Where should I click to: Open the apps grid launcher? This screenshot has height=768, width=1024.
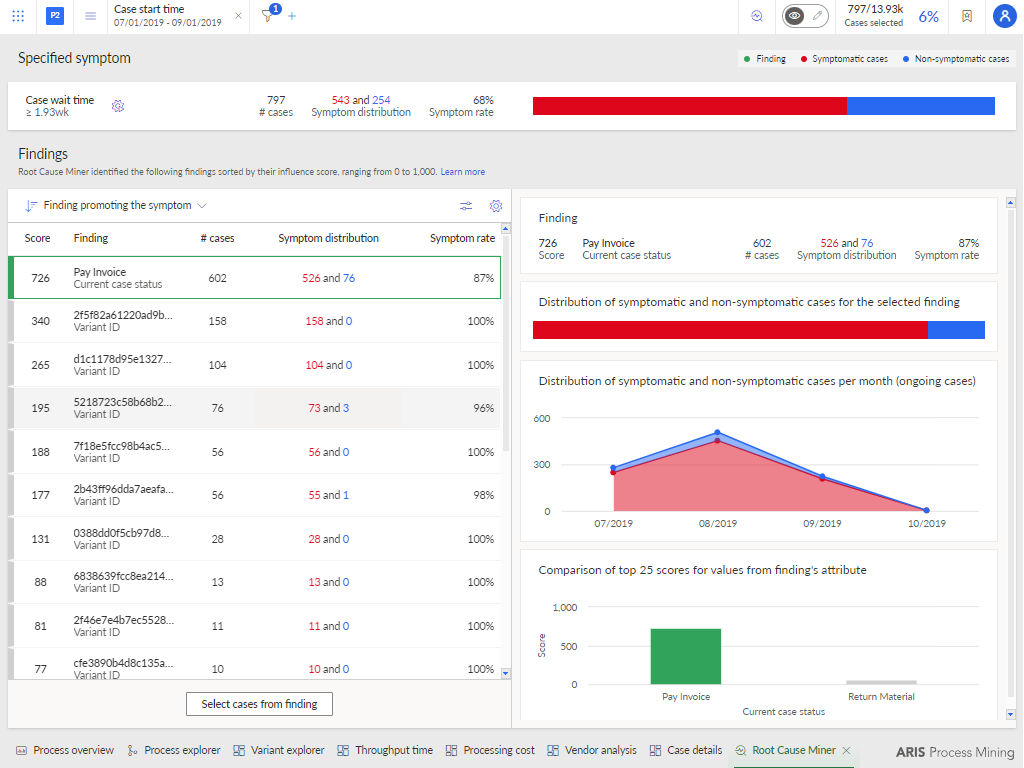click(18, 16)
